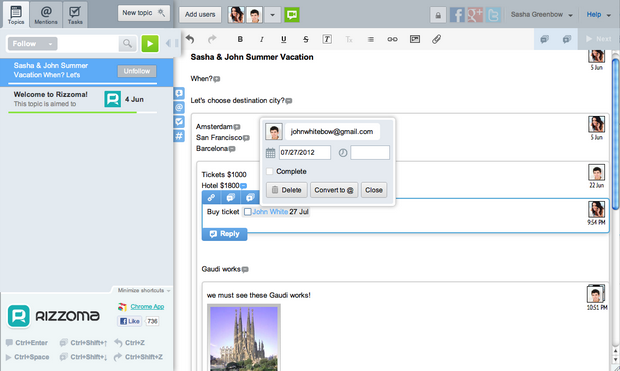Open Sasha Greenbow account menu
The width and height of the screenshot is (620, 371).
(x=541, y=15)
